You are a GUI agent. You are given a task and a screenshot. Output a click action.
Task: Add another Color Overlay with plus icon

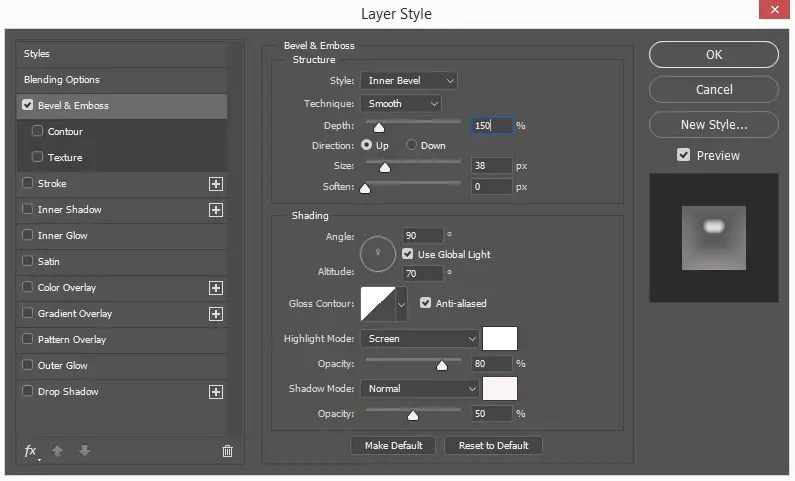[x=216, y=288]
